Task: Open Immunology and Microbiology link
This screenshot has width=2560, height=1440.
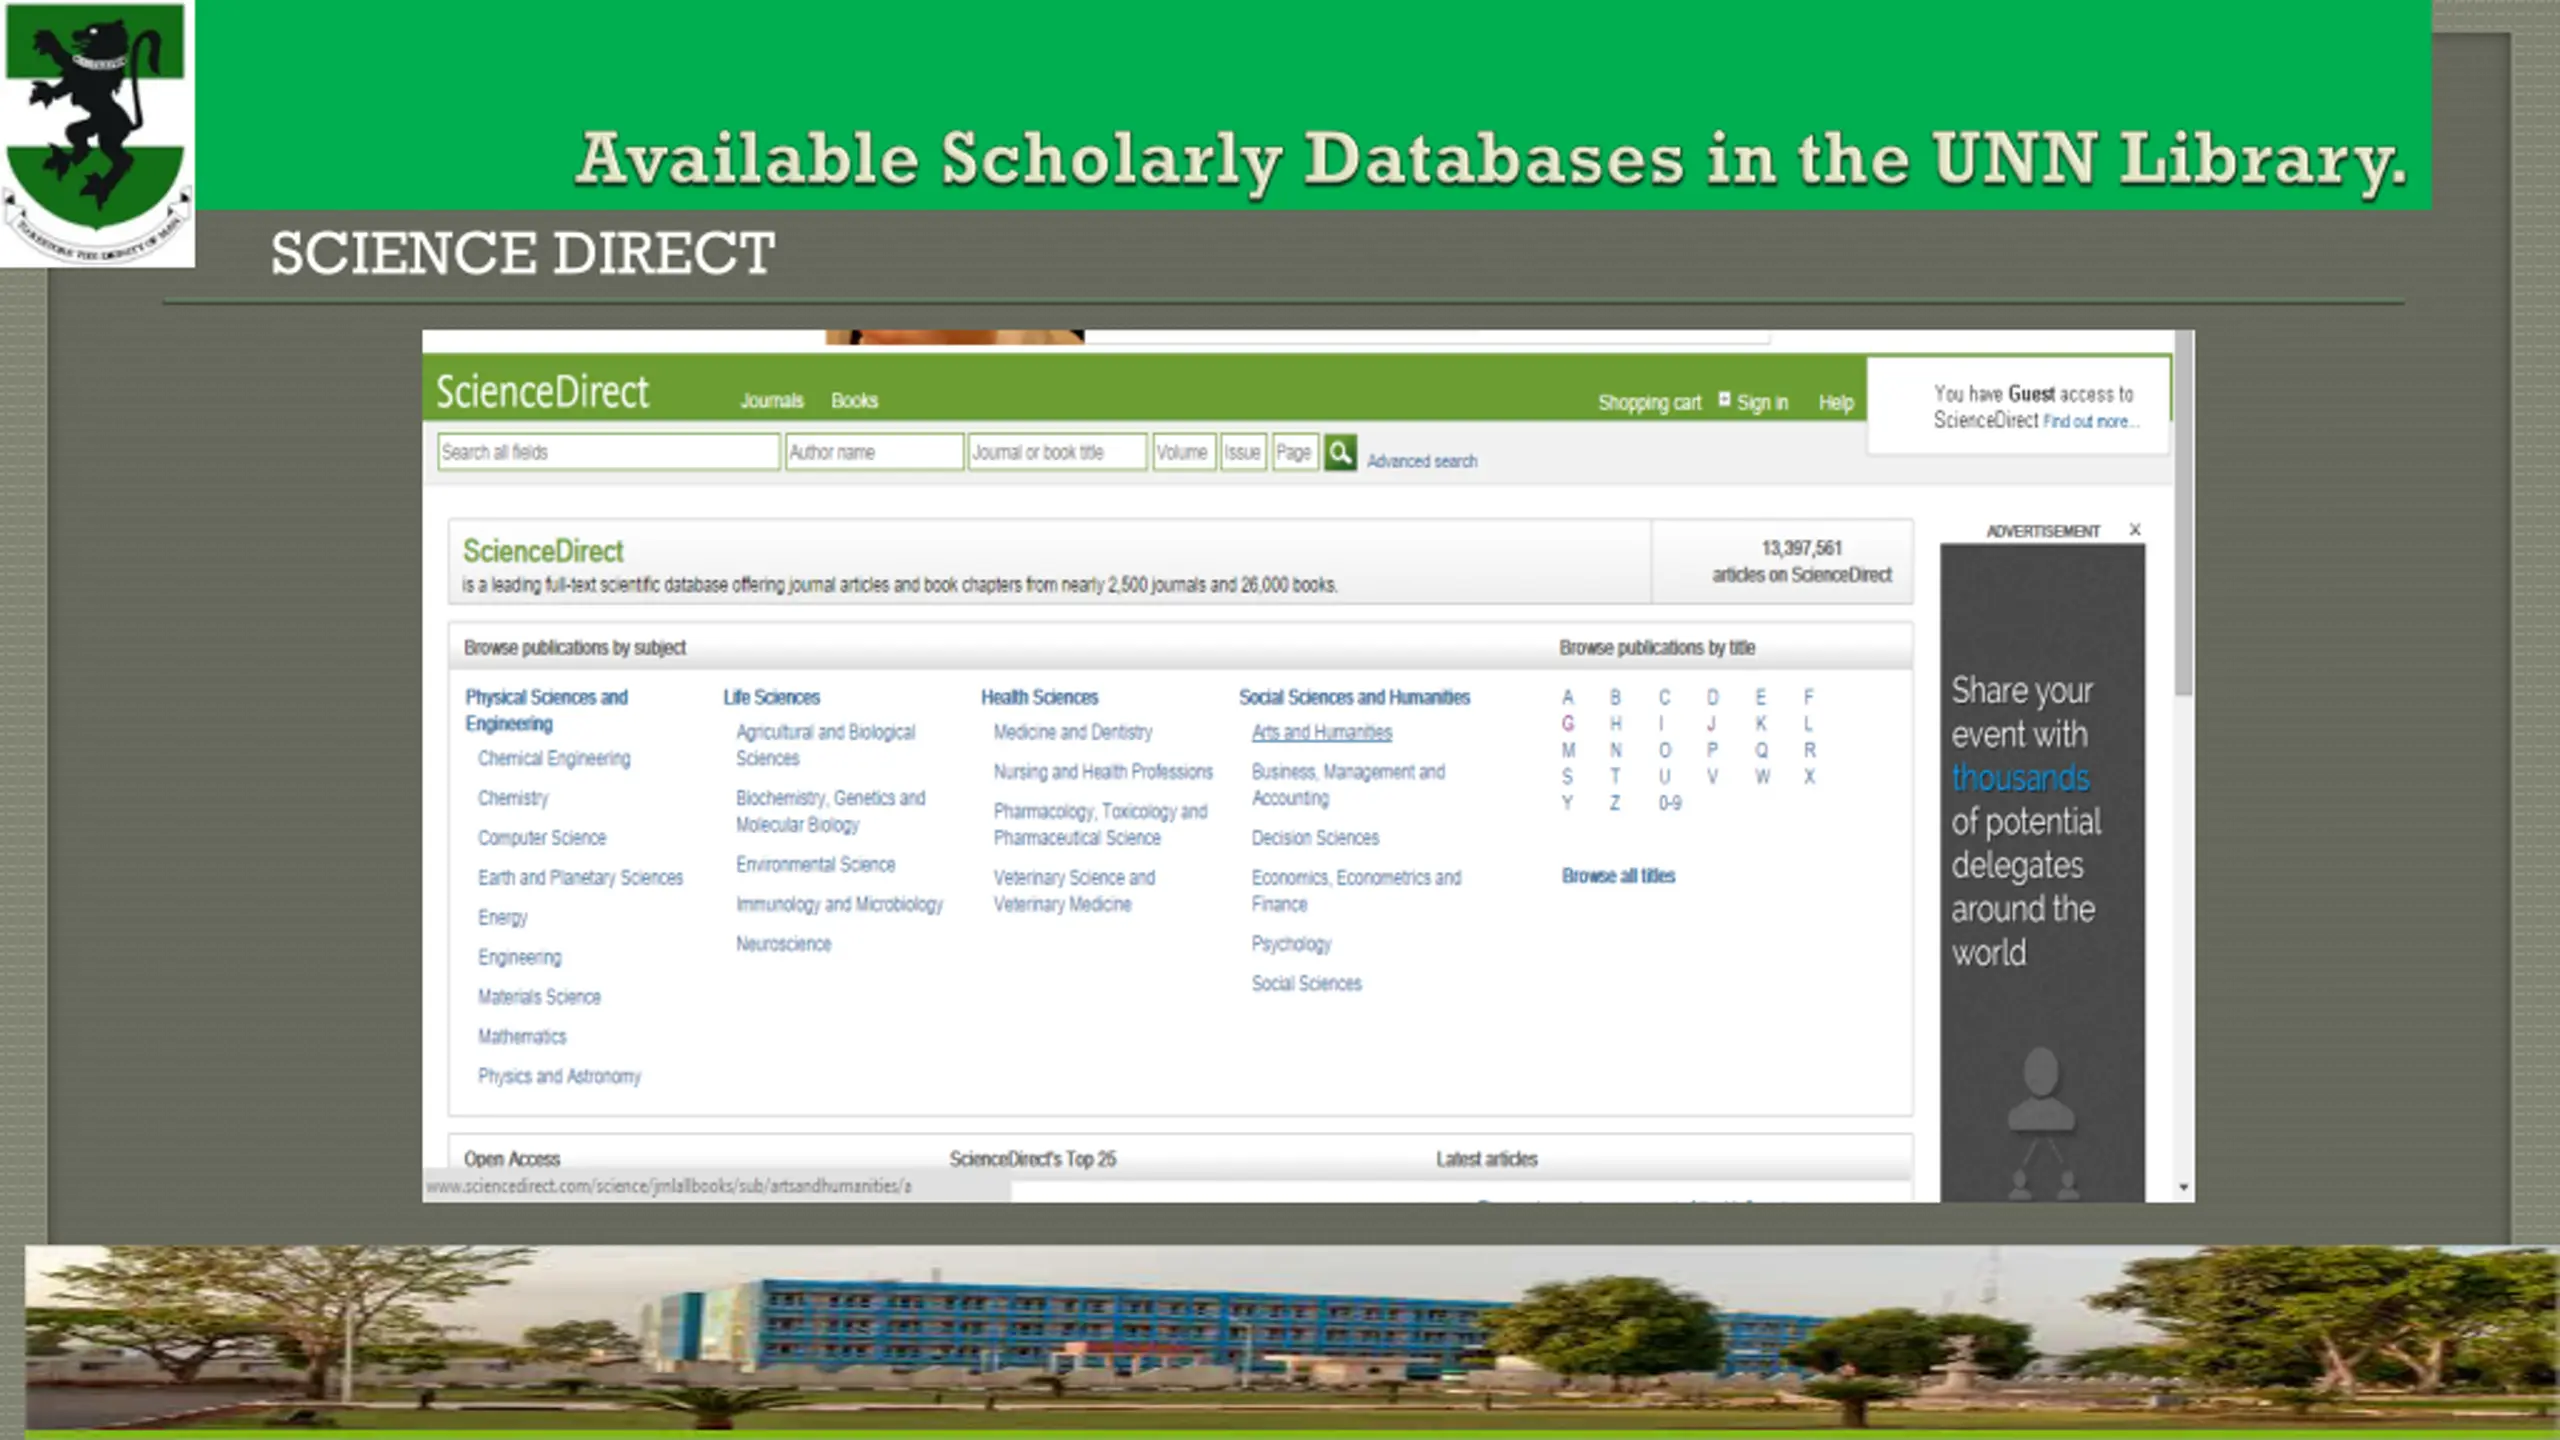Action: (839, 904)
